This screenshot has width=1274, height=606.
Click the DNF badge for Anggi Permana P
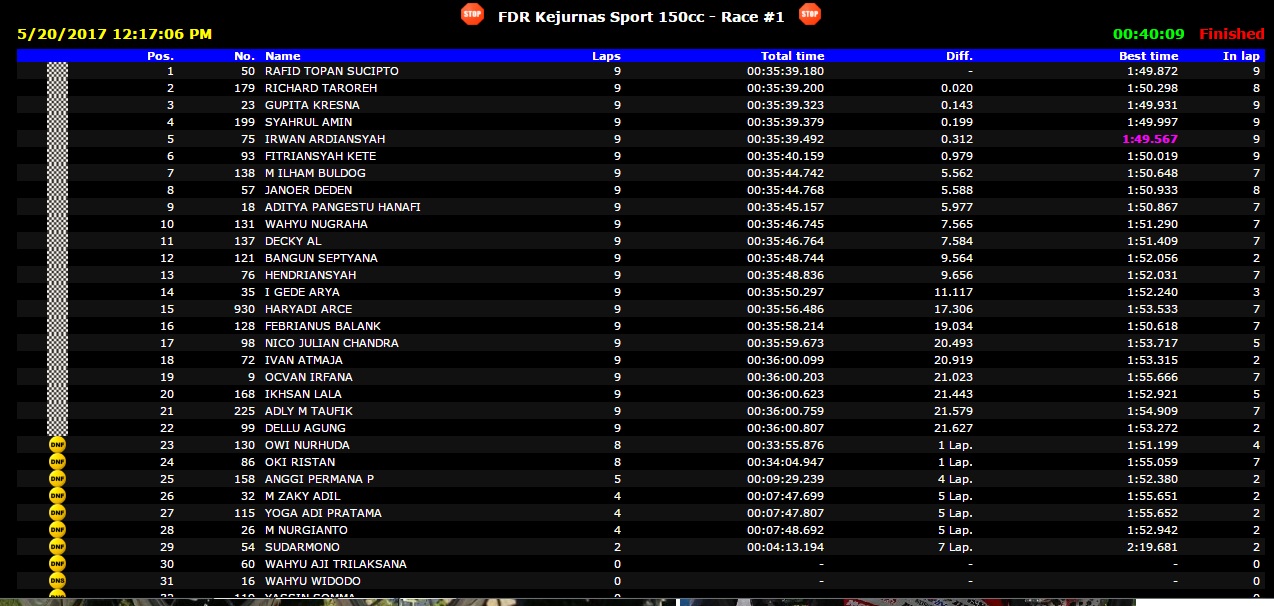[x=57, y=479]
